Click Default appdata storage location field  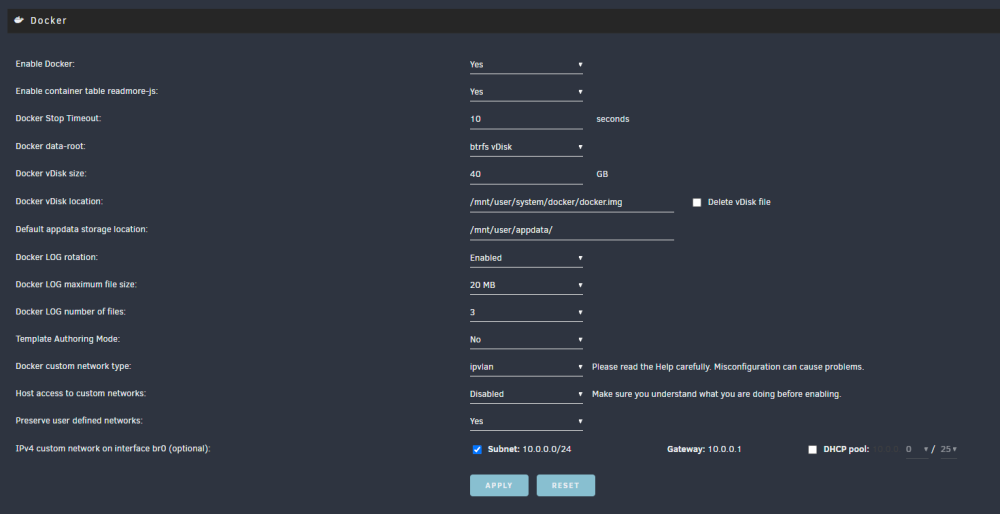[x=571, y=231]
